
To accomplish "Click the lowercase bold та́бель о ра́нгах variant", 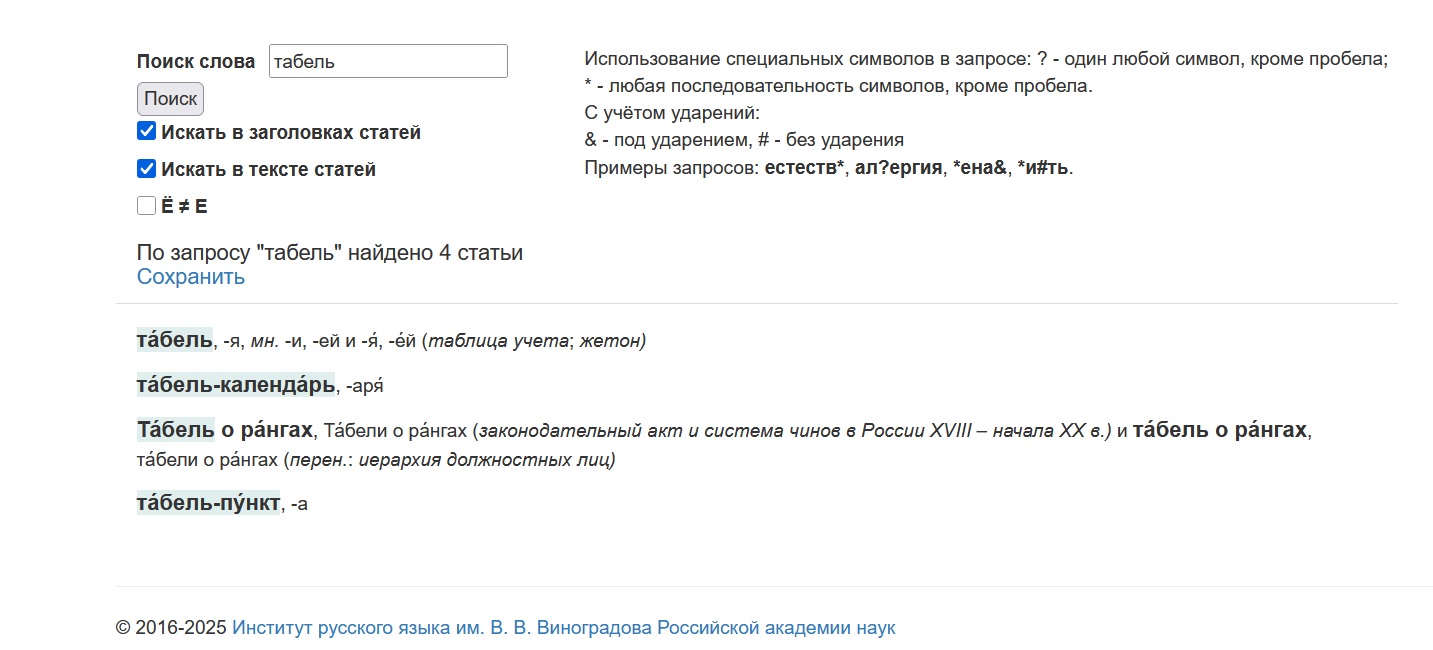I will click(x=1219, y=430).
